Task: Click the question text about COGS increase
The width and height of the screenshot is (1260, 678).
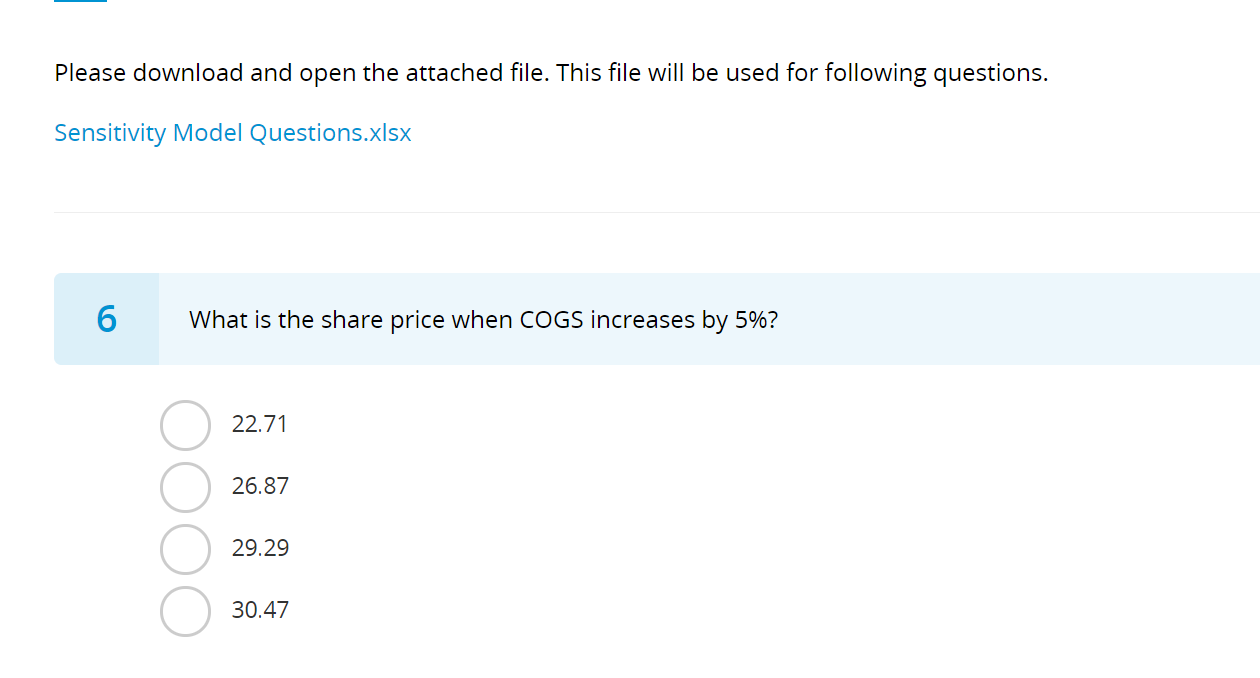Action: click(483, 319)
